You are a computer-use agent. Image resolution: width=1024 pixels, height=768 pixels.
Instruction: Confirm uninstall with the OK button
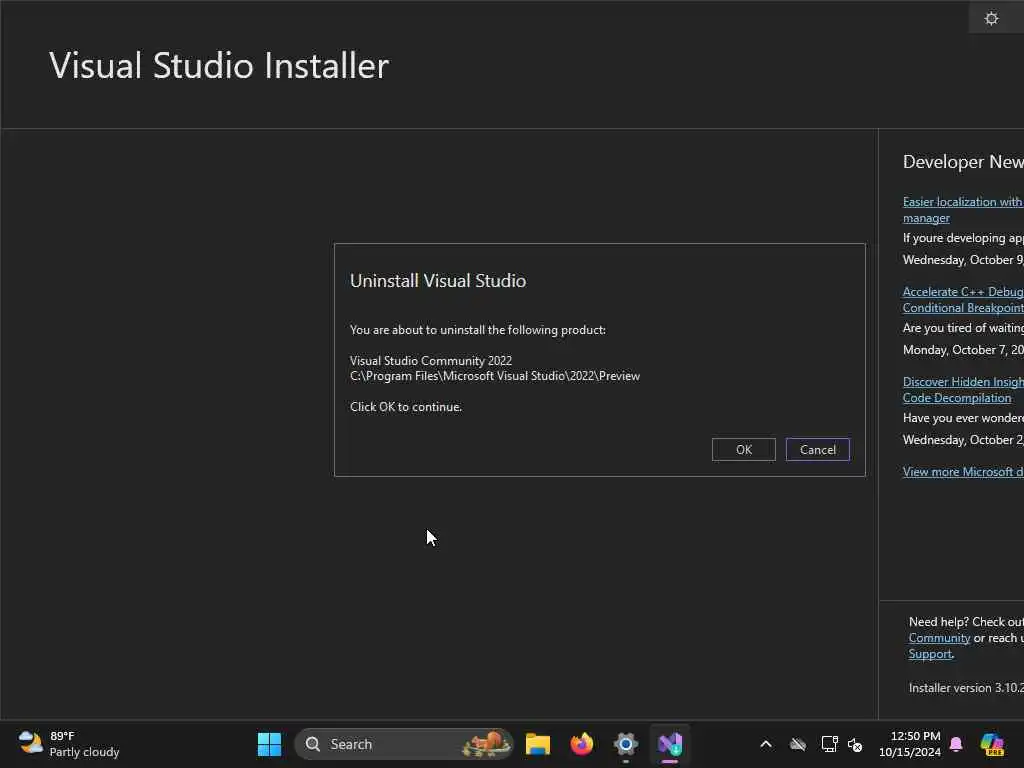coord(743,449)
